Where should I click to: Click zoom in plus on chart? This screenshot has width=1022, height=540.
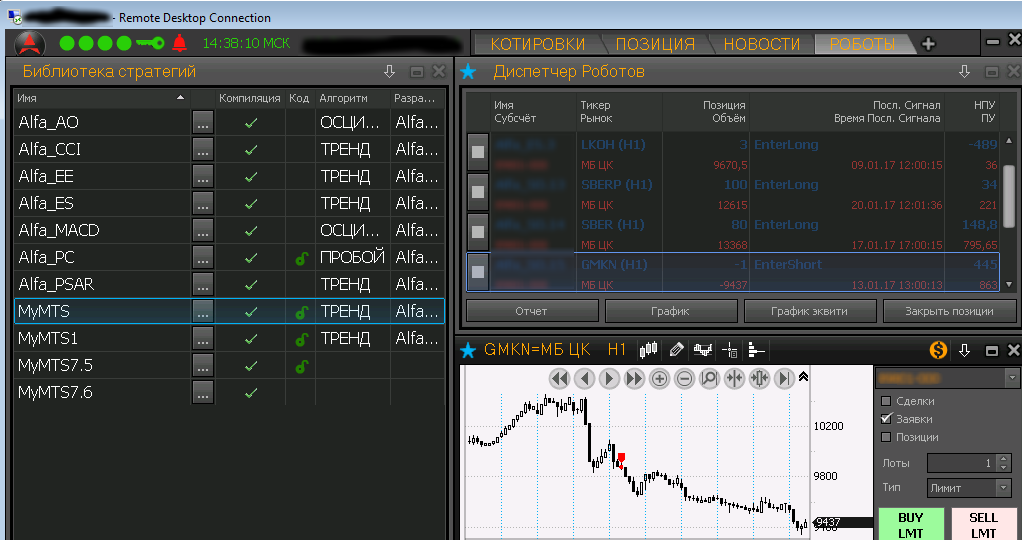(x=660, y=379)
